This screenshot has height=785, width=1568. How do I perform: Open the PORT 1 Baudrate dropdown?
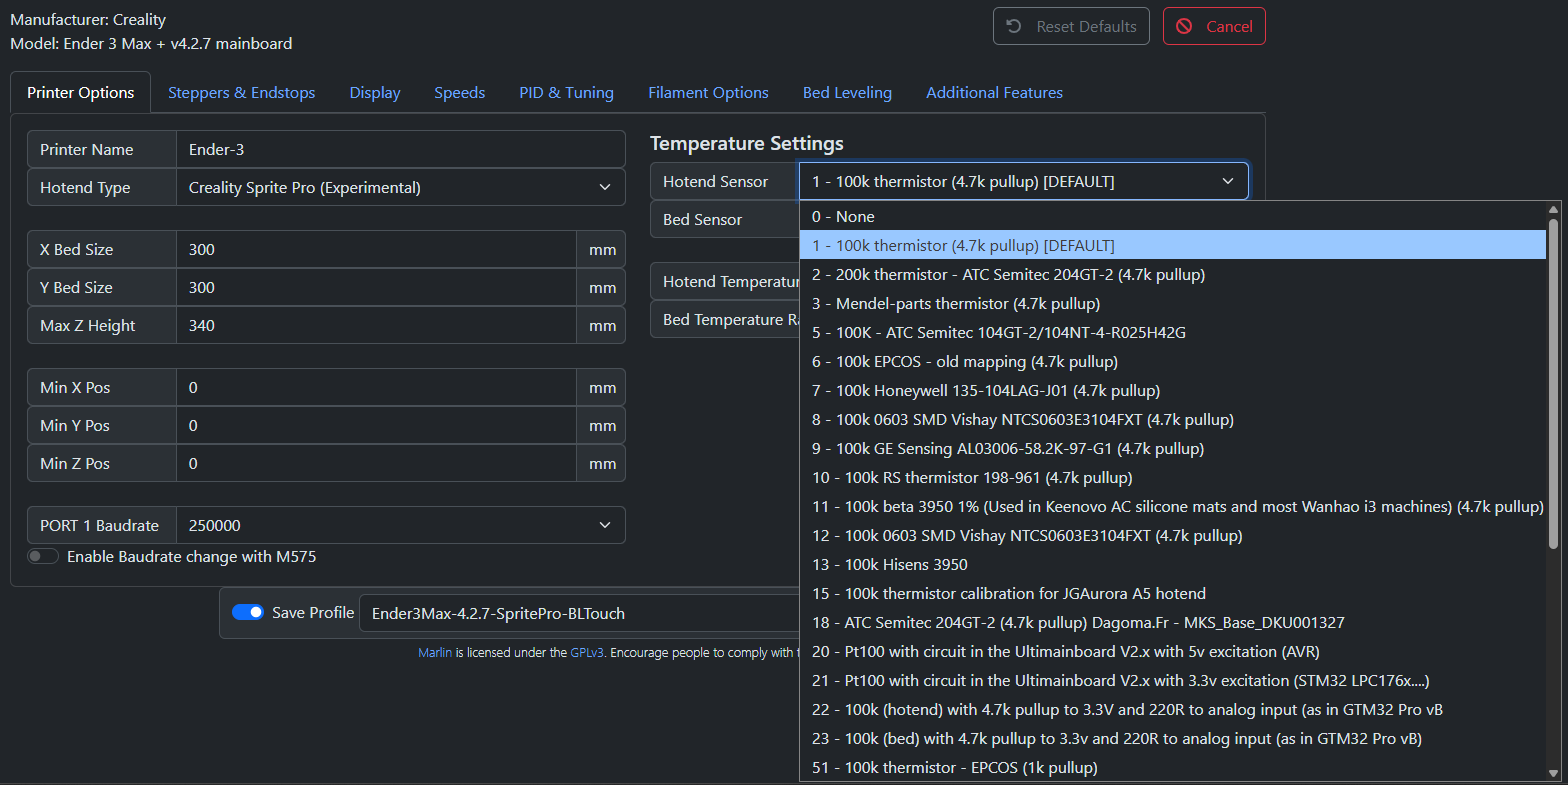(x=400, y=526)
